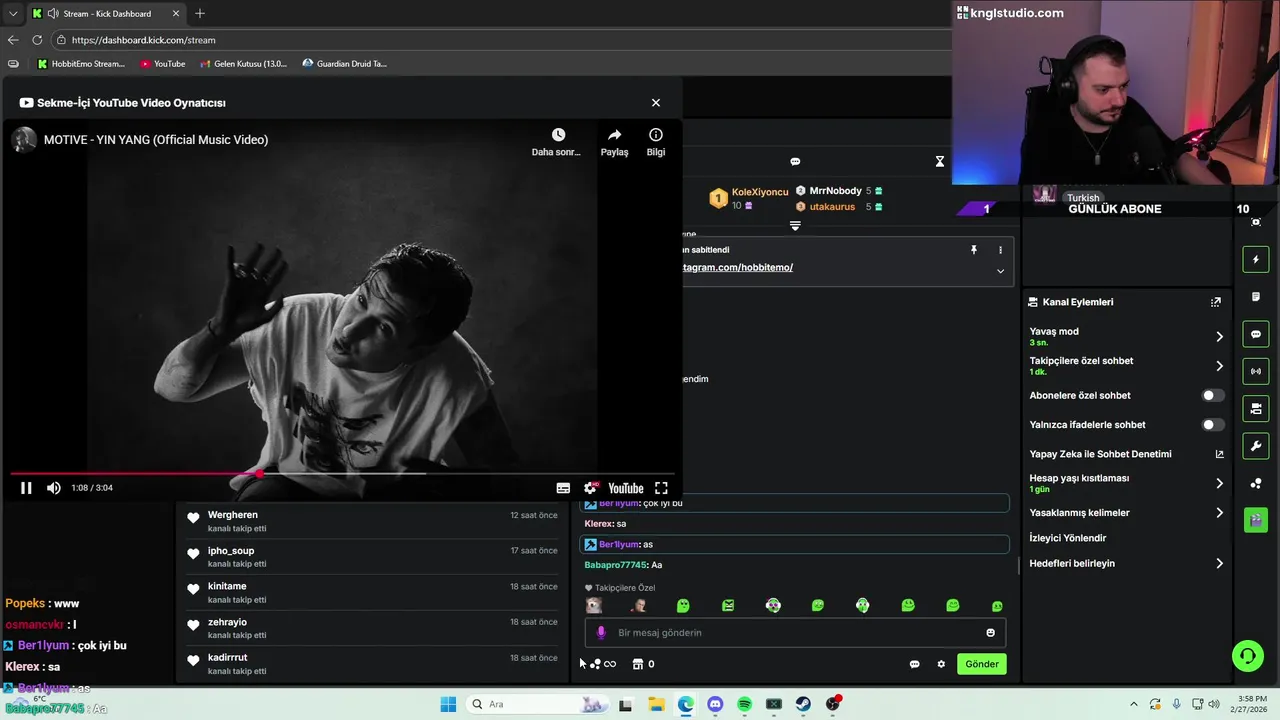The image size is (1280, 720).
Task: Open chat settings gear beside Gönder
Action: point(941,664)
